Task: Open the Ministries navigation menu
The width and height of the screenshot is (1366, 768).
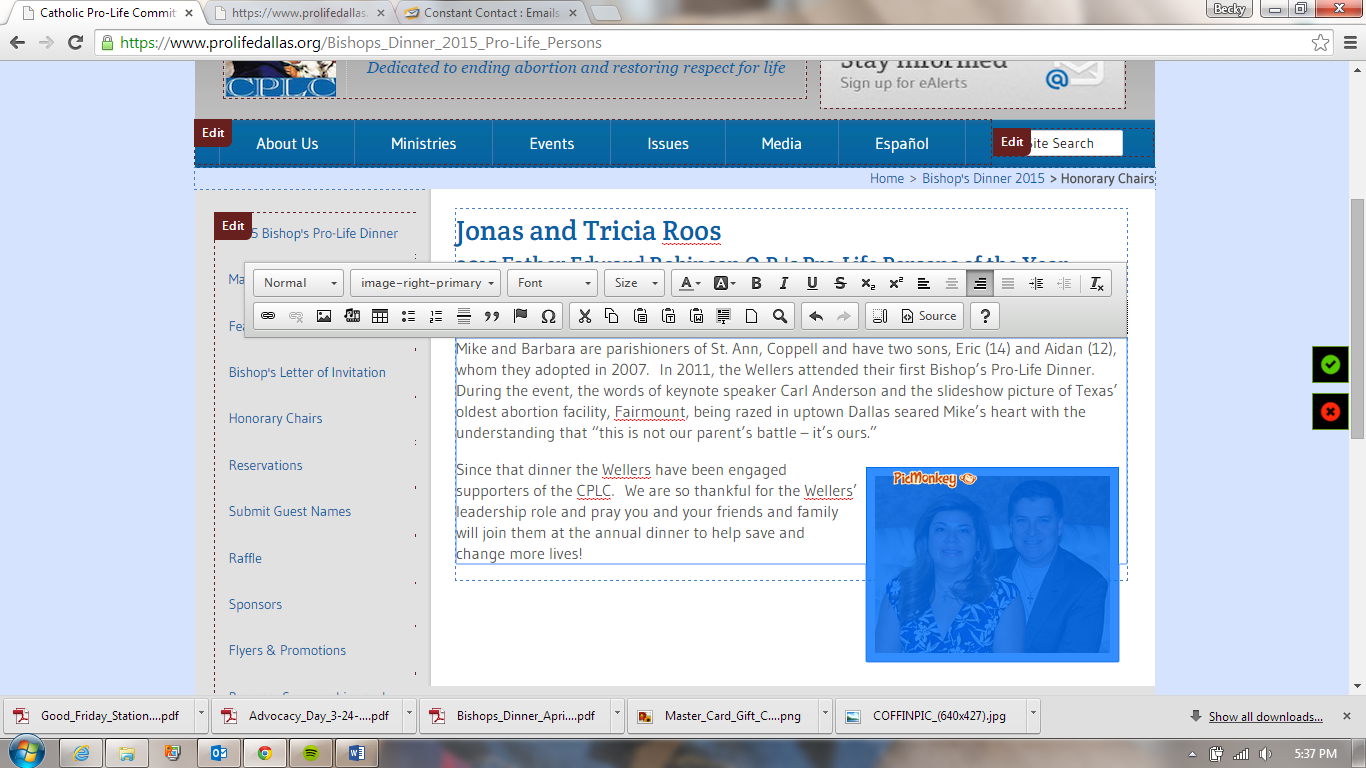Action: [x=424, y=144]
